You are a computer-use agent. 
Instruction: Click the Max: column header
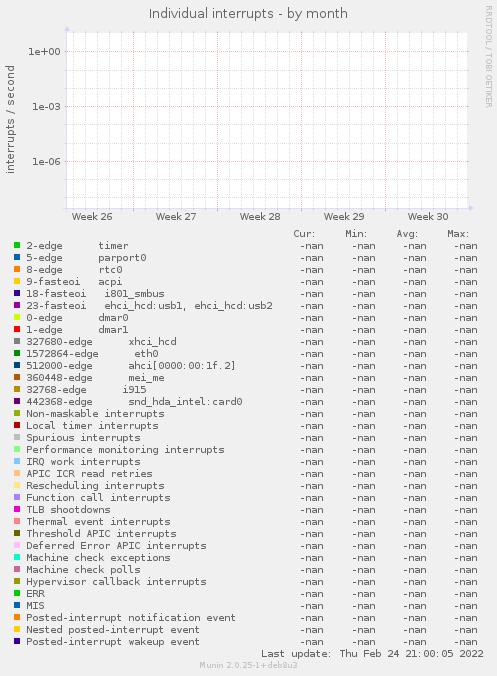(x=458, y=234)
